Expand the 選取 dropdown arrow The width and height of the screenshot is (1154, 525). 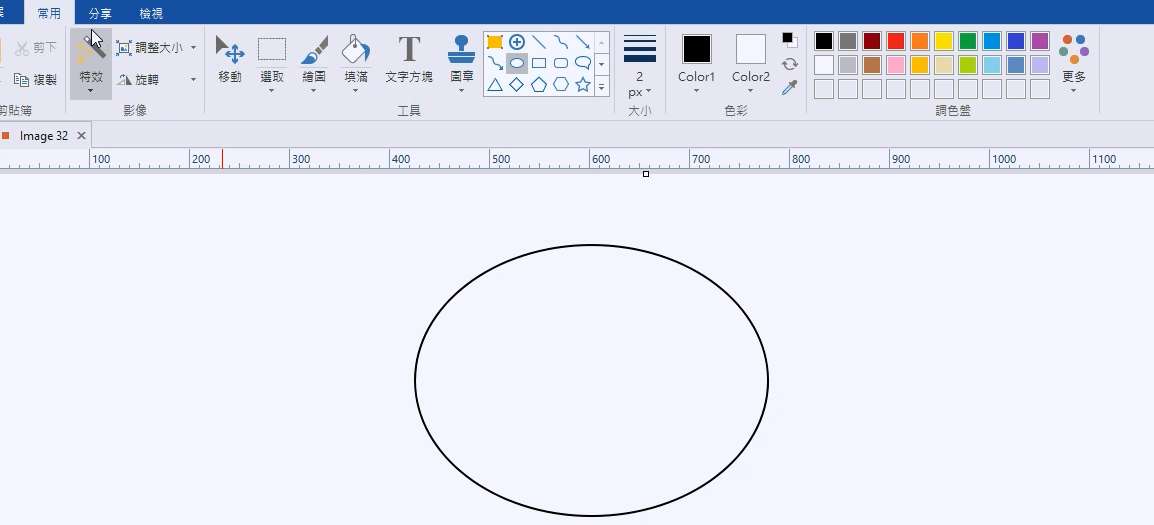(x=272, y=91)
